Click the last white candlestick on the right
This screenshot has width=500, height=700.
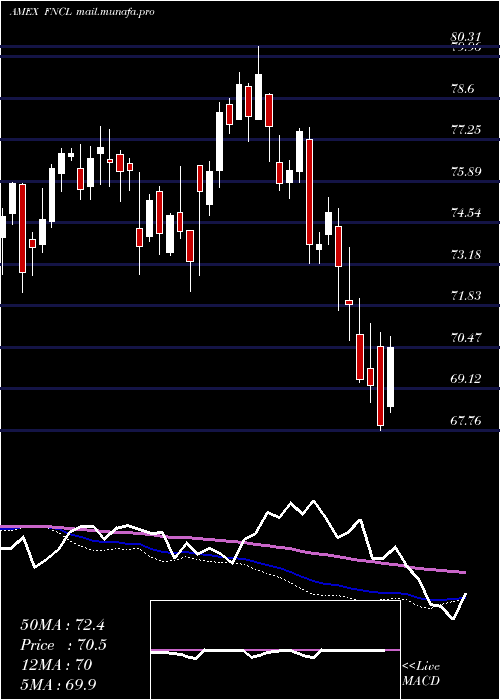point(391,375)
